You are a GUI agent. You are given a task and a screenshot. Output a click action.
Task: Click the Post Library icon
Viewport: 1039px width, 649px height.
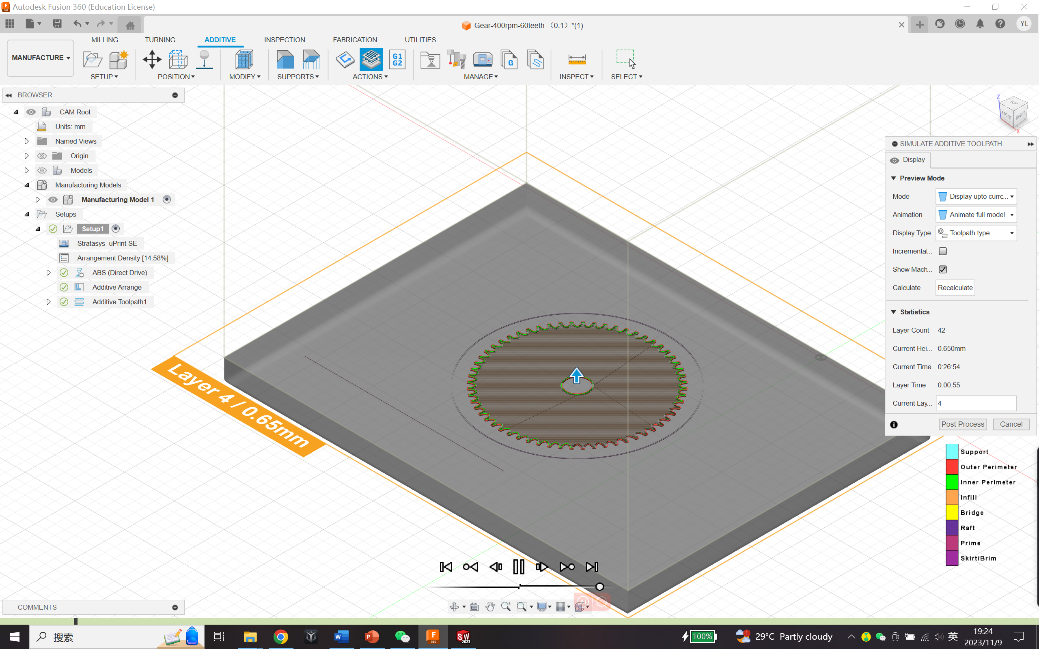[x=509, y=60]
